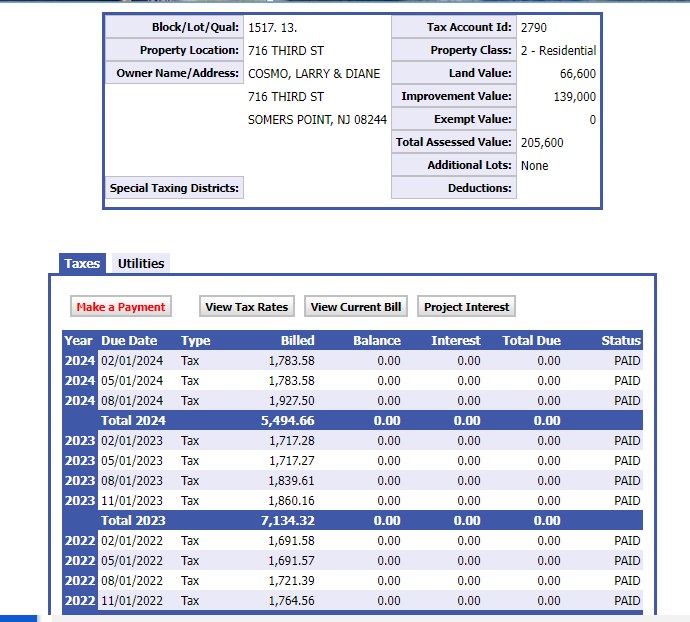Click the Billed column header
This screenshot has height=622, width=690.
pyautogui.click(x=298, y=340)
